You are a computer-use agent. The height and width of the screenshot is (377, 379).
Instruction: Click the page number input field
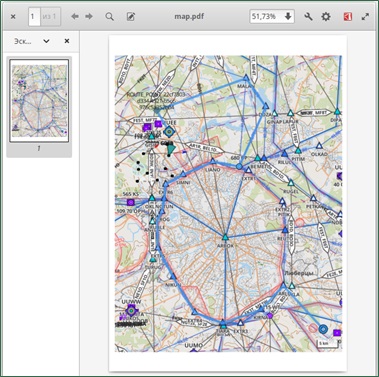pyautogui.click(x=34, y=16)
